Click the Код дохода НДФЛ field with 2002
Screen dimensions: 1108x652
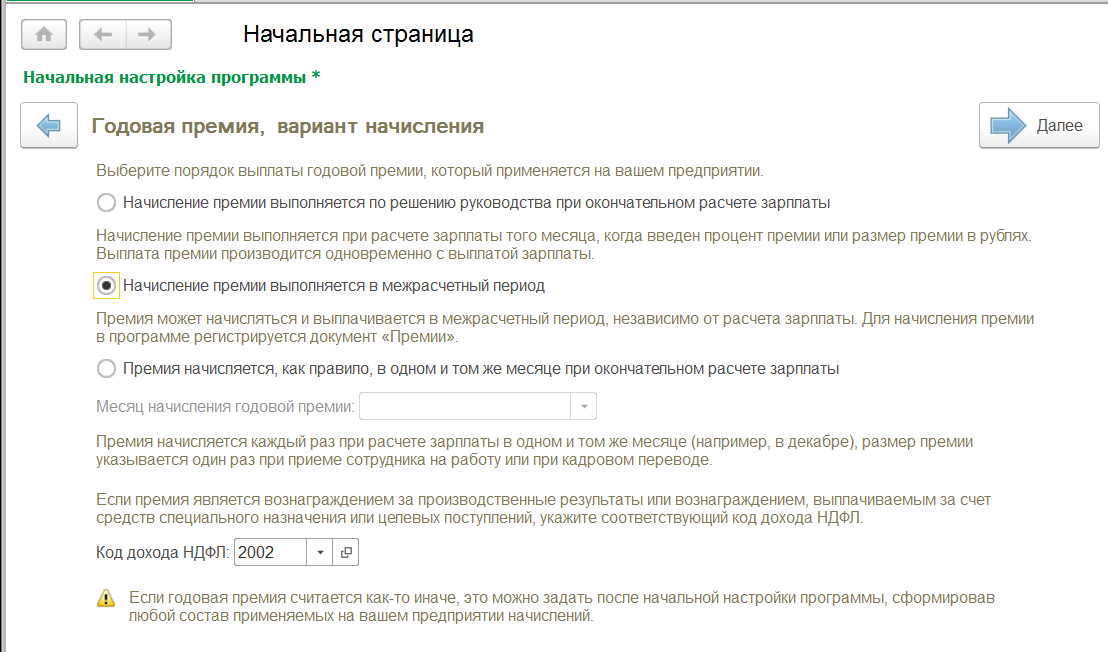click(271, 552)
